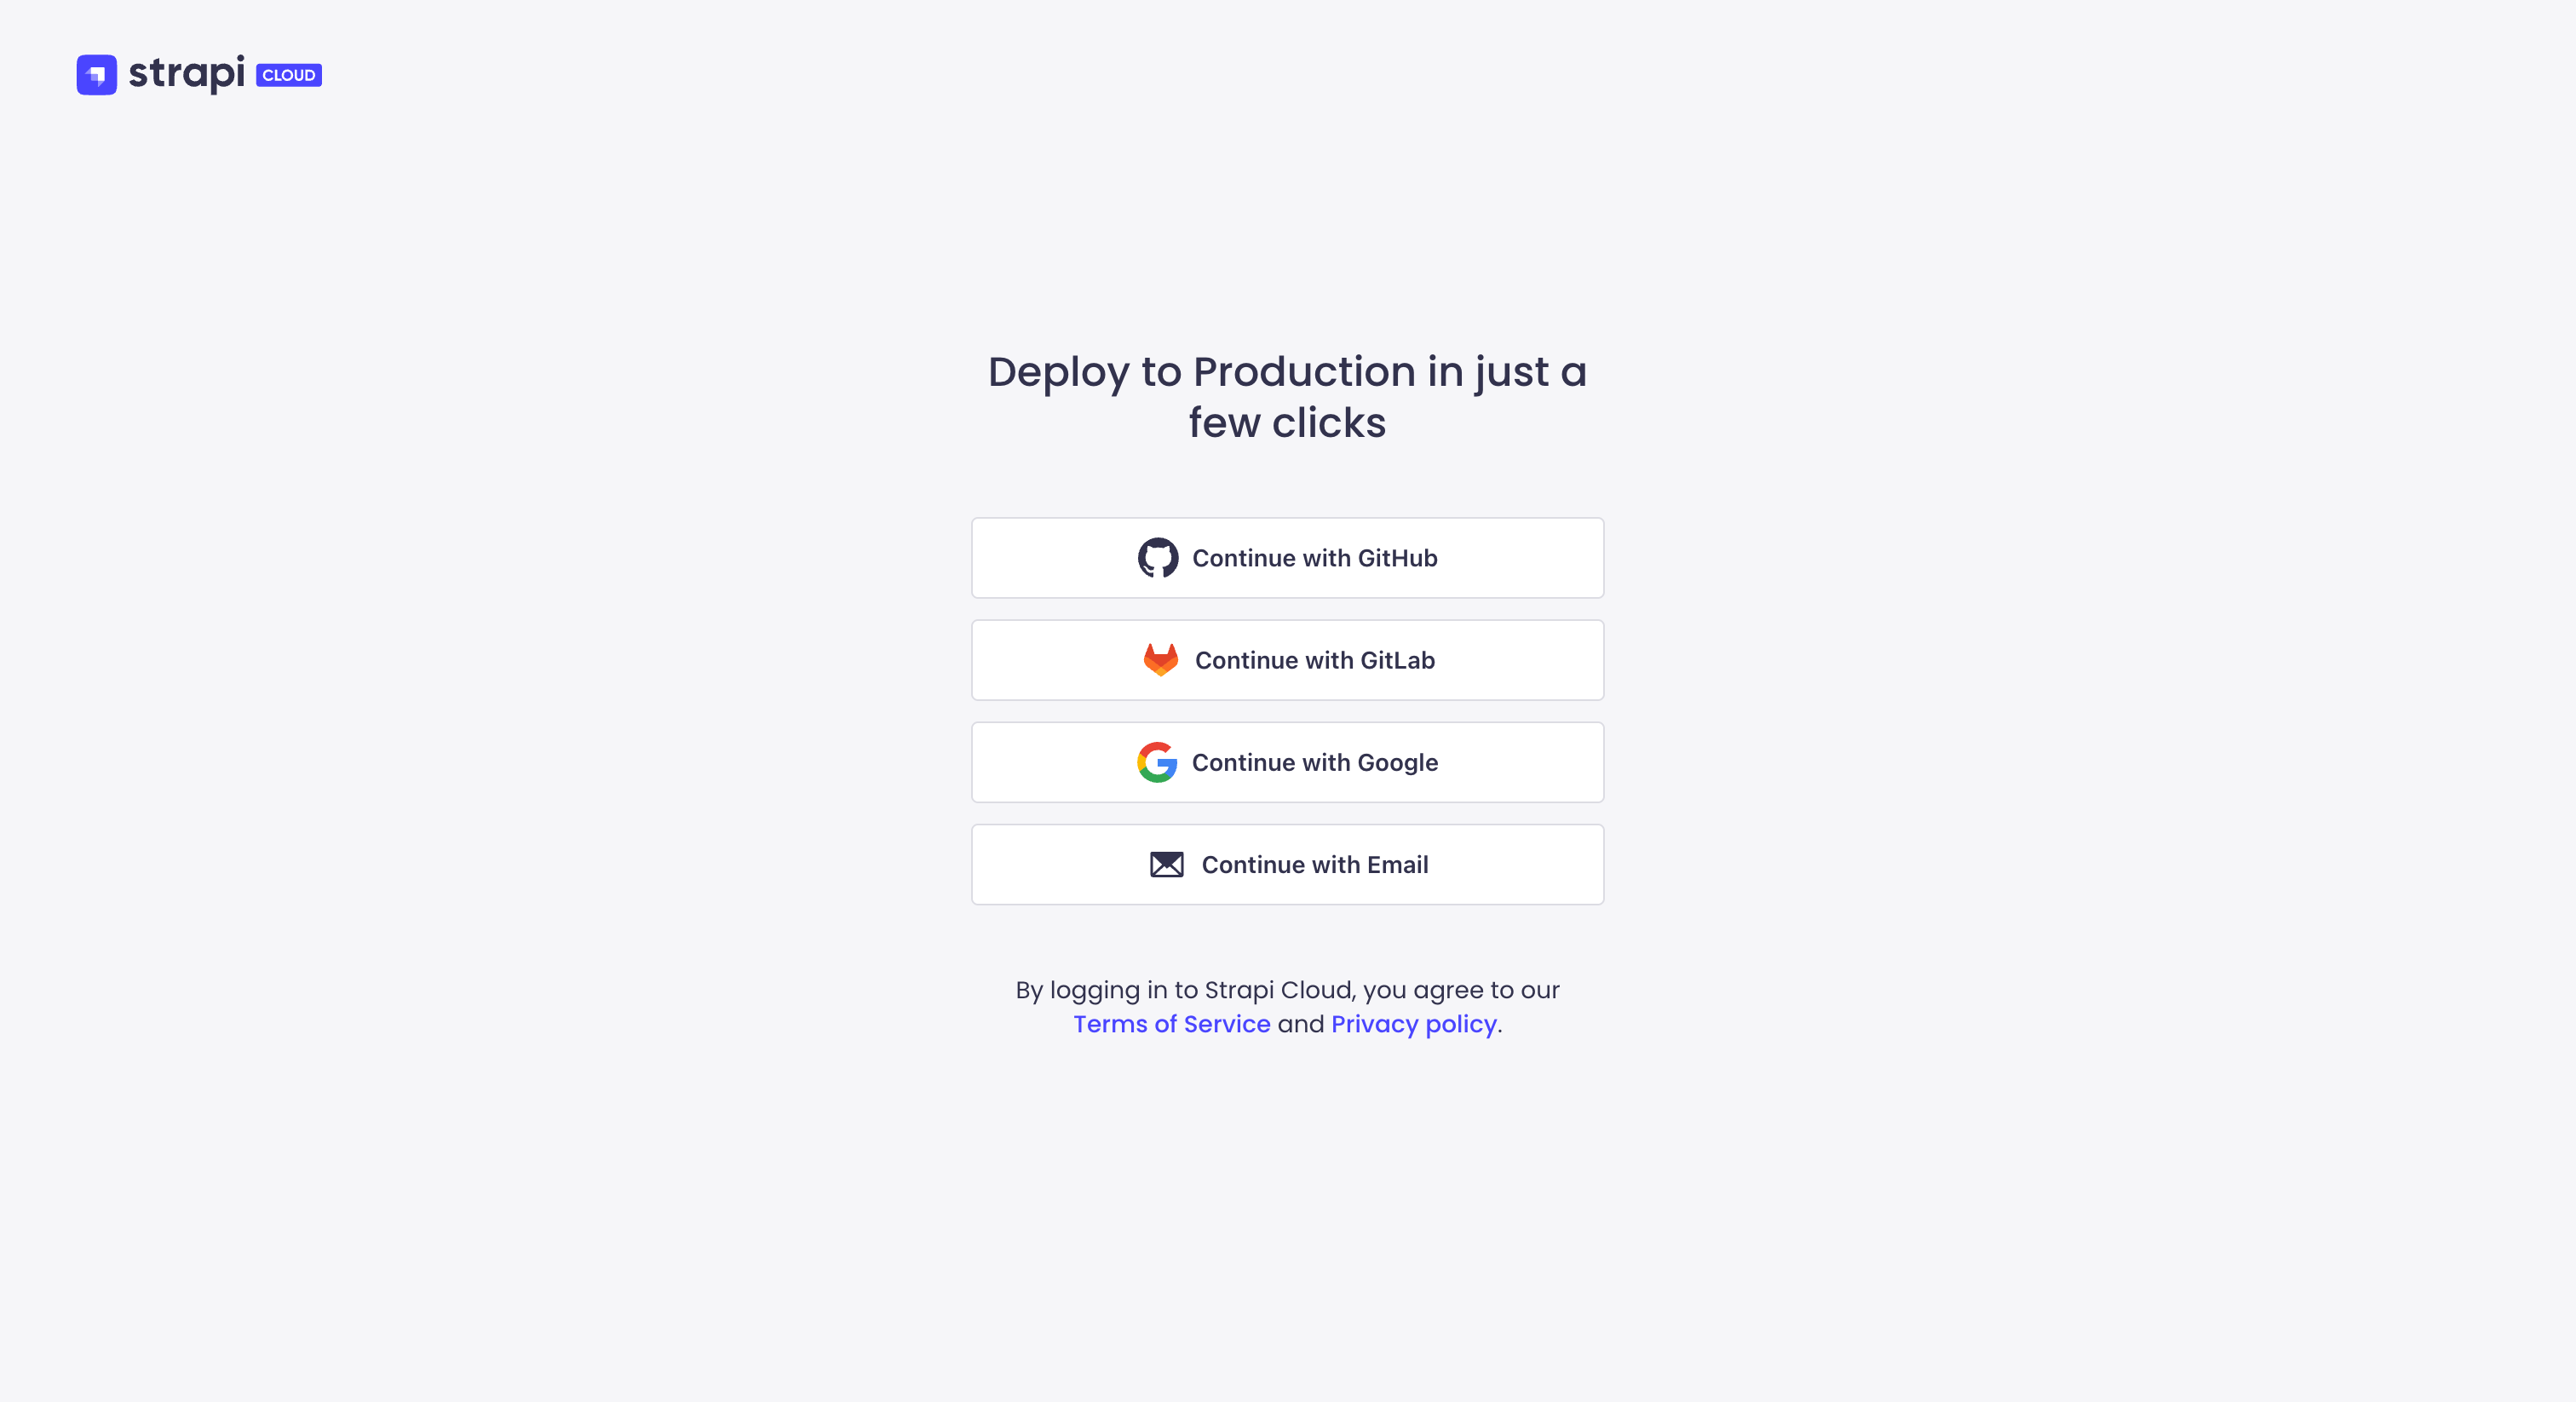Screen dimensions: 2576x1402
Task: Click the purple CLOUD badge
Action: point(289,75)
